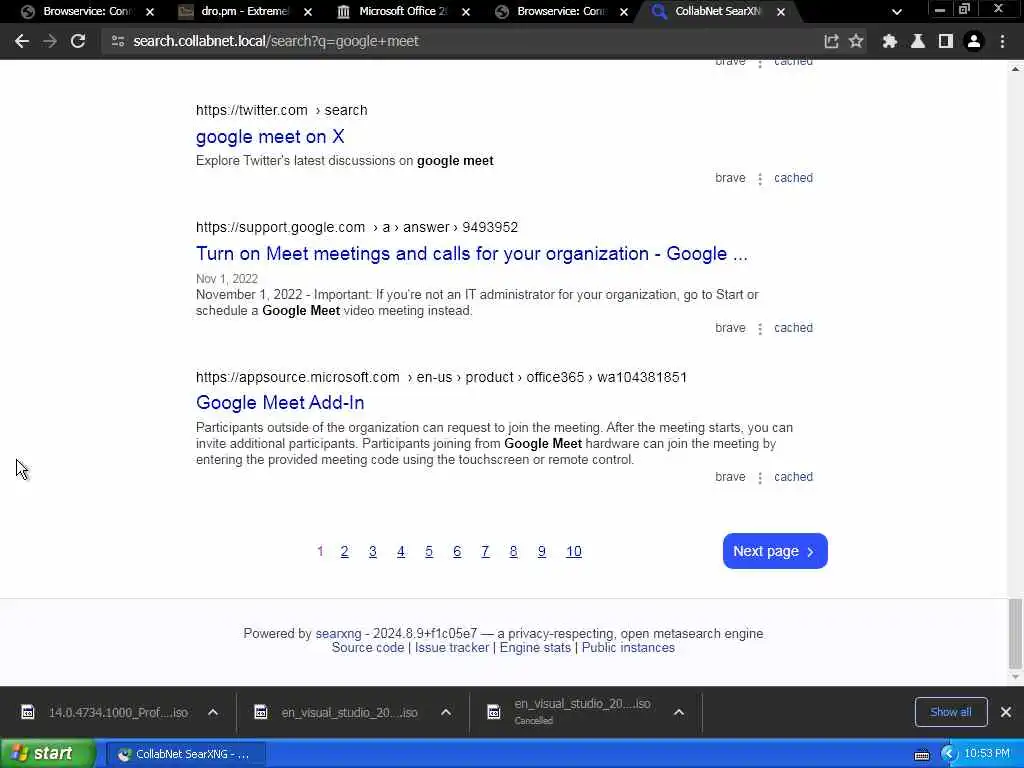The width and height of the screenshot is (1024, 768).
Task: Reload the page with the refresh icon
Action: [78, 41]
